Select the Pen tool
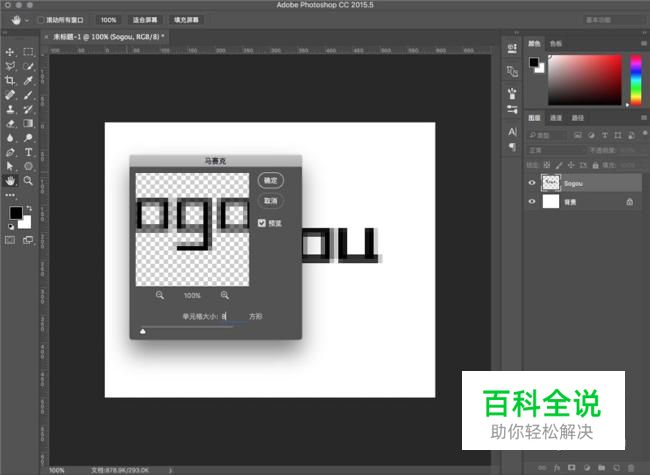Screen dimensions: 650x475 click(10, 152)
